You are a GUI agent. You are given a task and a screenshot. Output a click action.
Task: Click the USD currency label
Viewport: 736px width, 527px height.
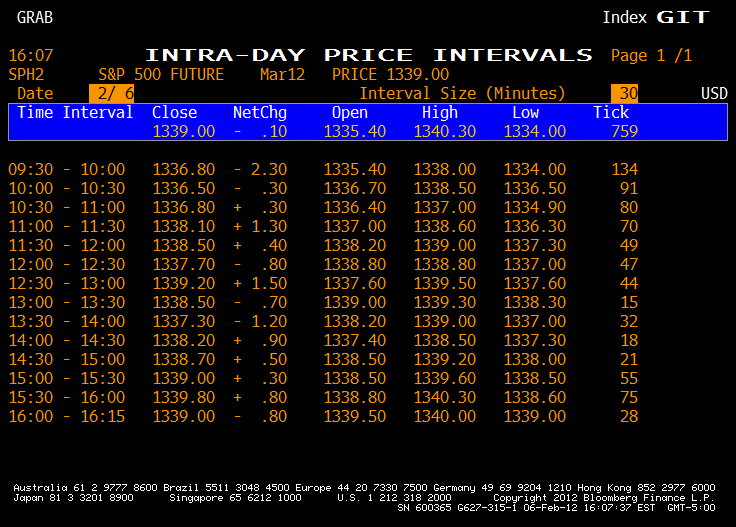[714, 93]
